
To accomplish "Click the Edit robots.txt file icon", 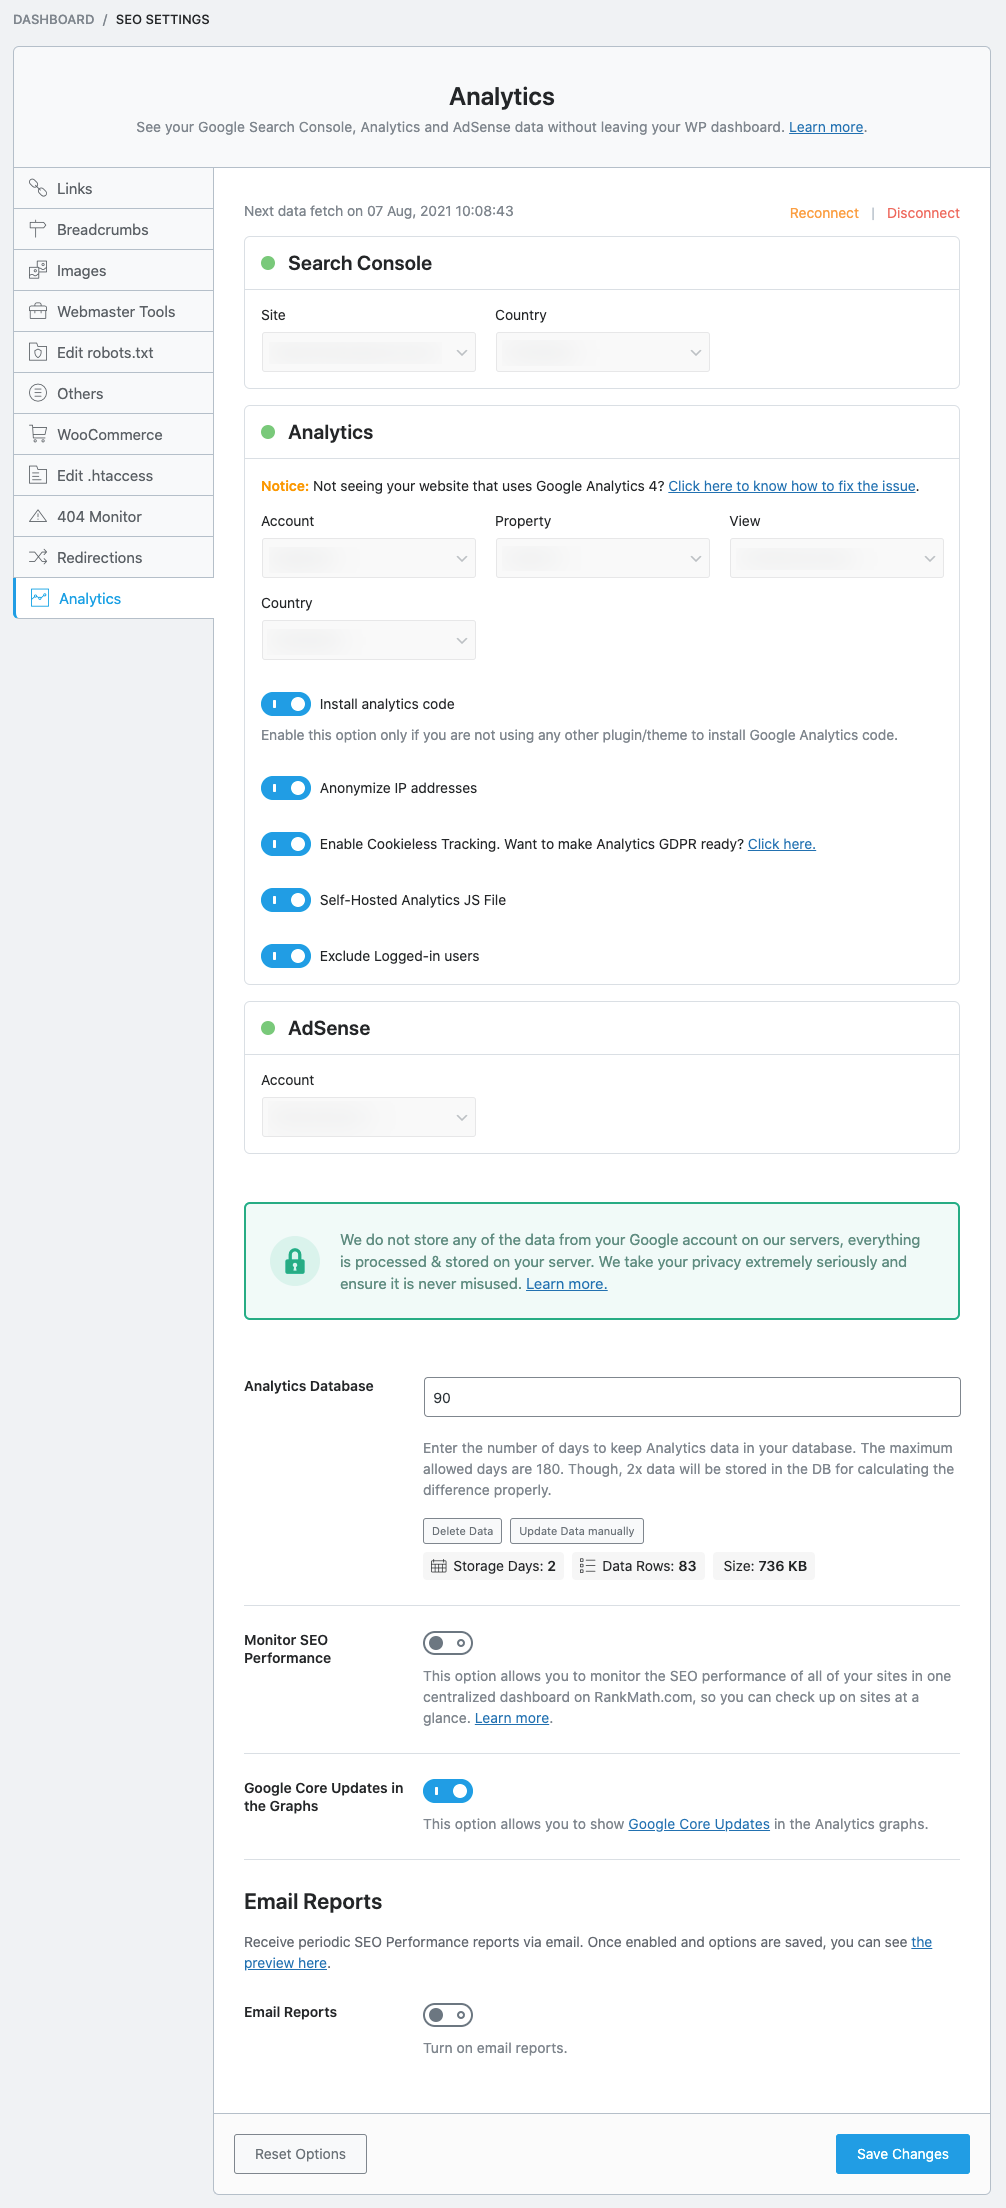I will [38, 352].
